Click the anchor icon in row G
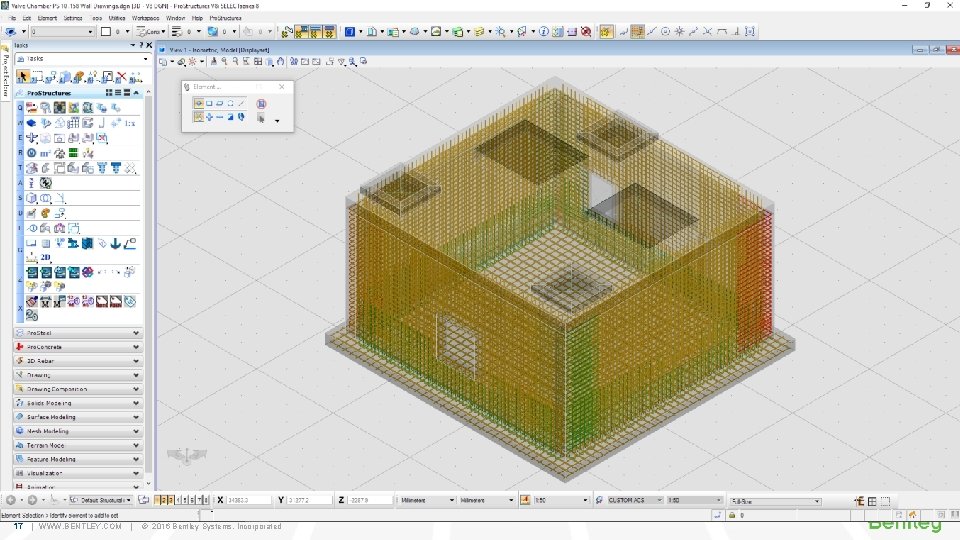 coord(116,243)
